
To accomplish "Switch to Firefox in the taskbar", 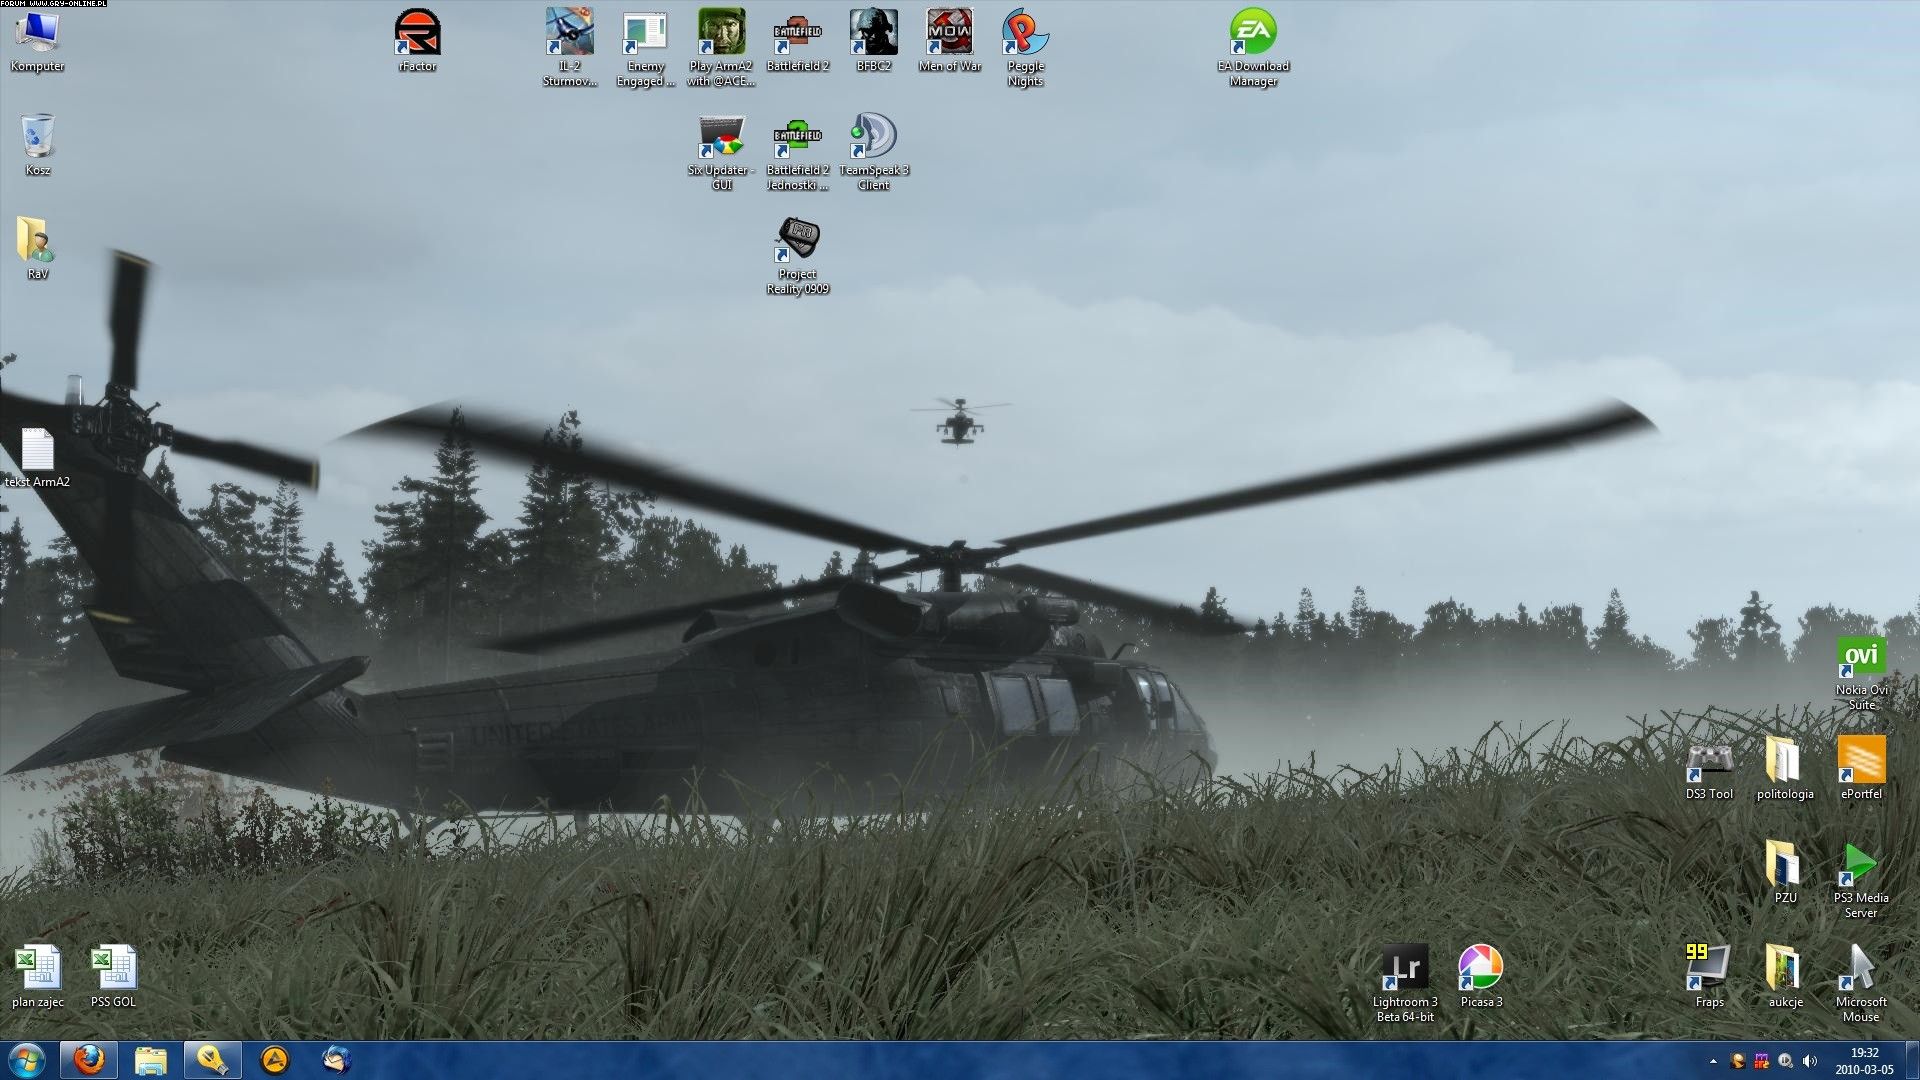I will (x=89, y=1060).
